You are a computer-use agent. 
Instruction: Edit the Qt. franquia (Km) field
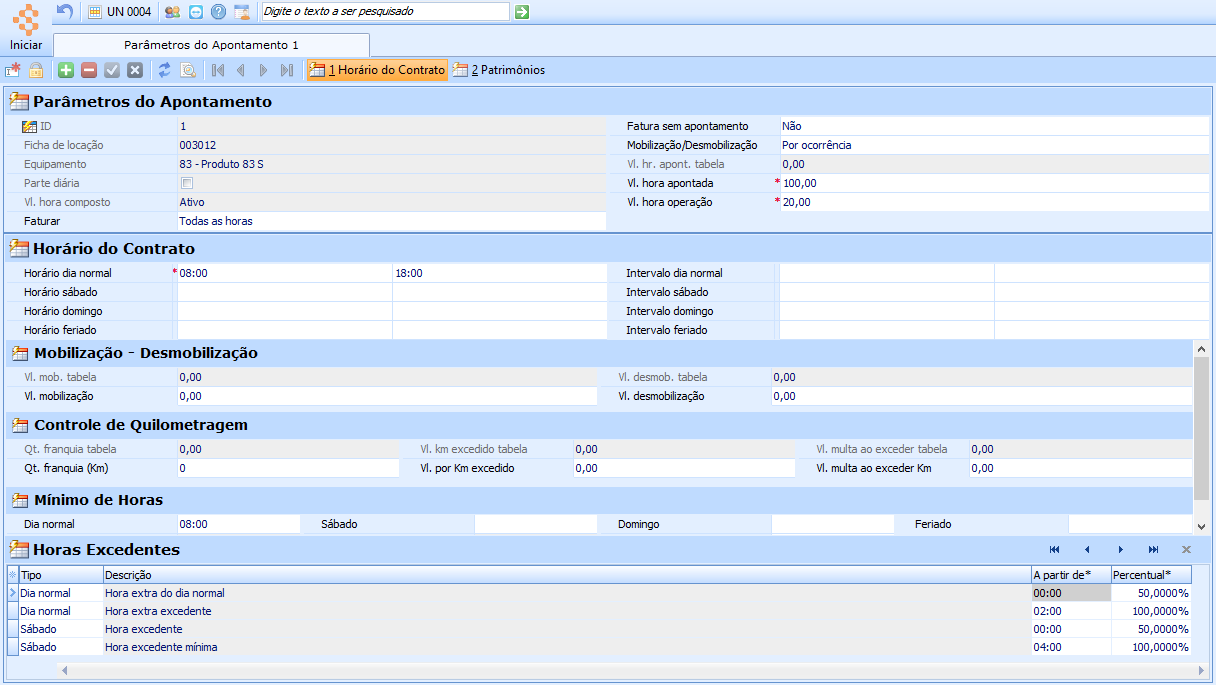tap(290, 468)
